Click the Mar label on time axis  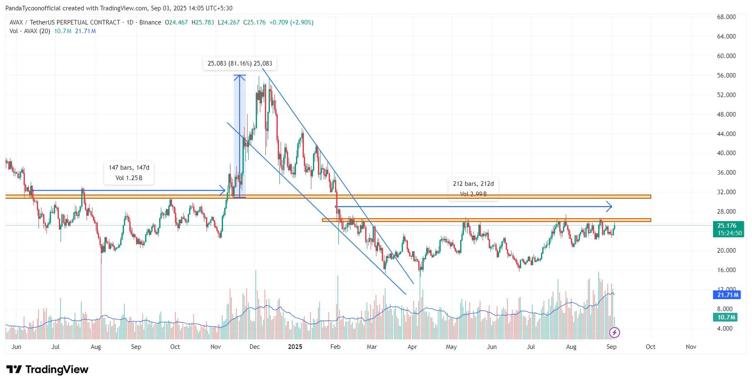point(372,346)
